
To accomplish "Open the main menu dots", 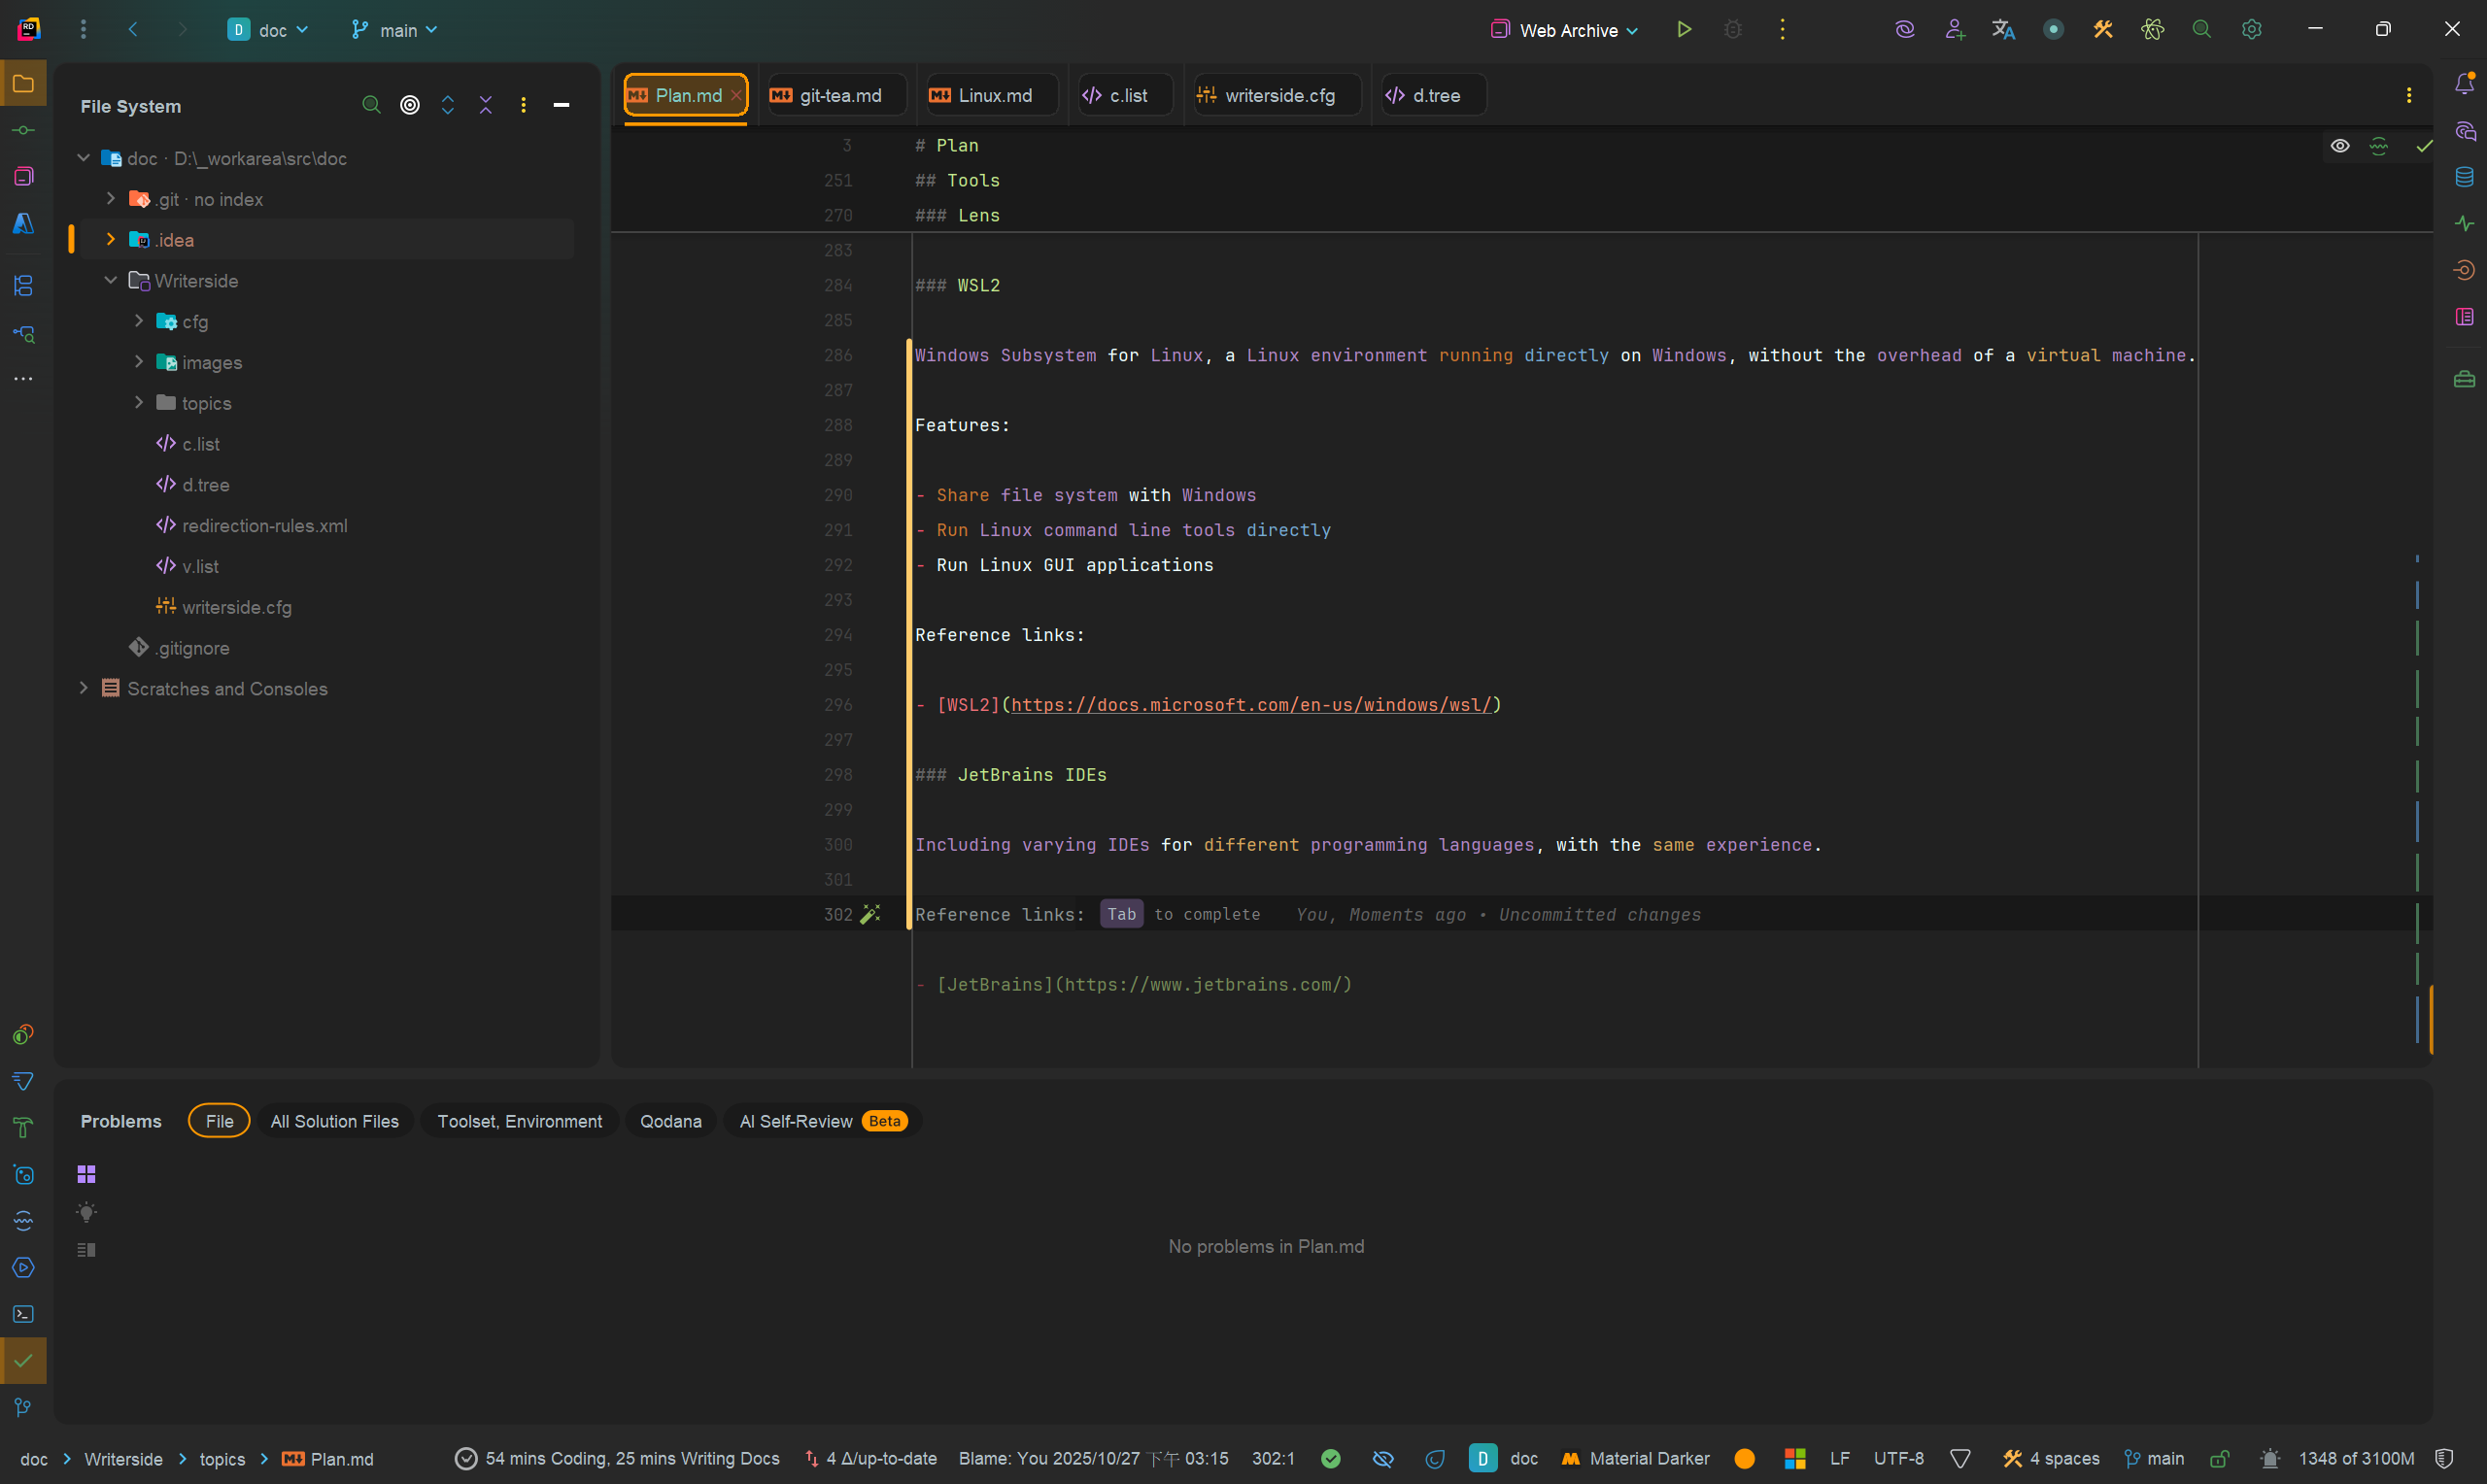I will click(83, 30).
